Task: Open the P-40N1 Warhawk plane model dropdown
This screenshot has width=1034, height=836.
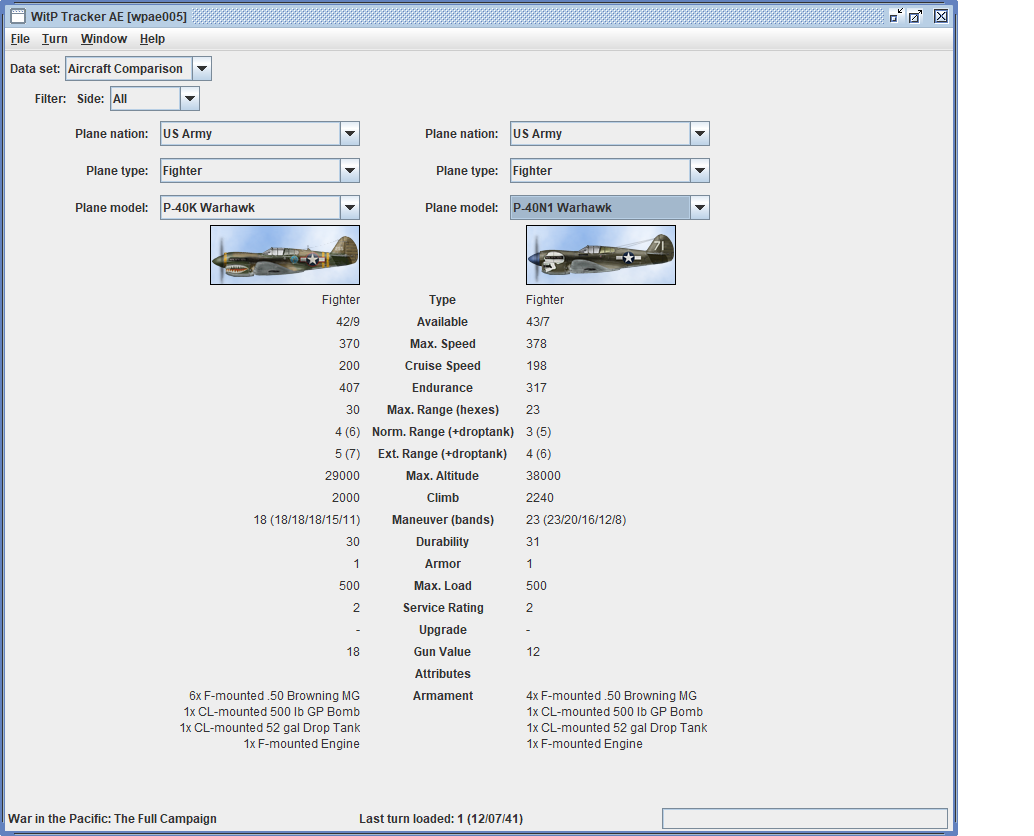Action: [x=699, y=208]
